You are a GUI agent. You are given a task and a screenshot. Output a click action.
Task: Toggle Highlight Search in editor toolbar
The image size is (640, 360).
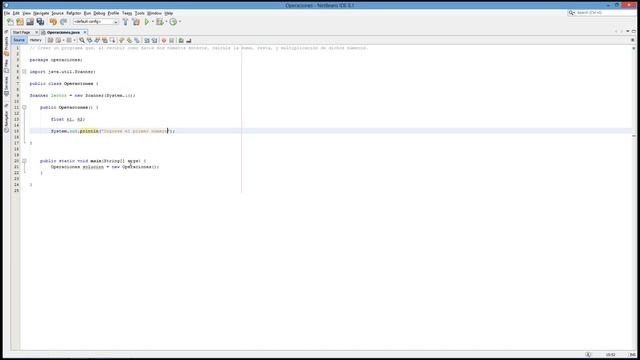point(105,40)
